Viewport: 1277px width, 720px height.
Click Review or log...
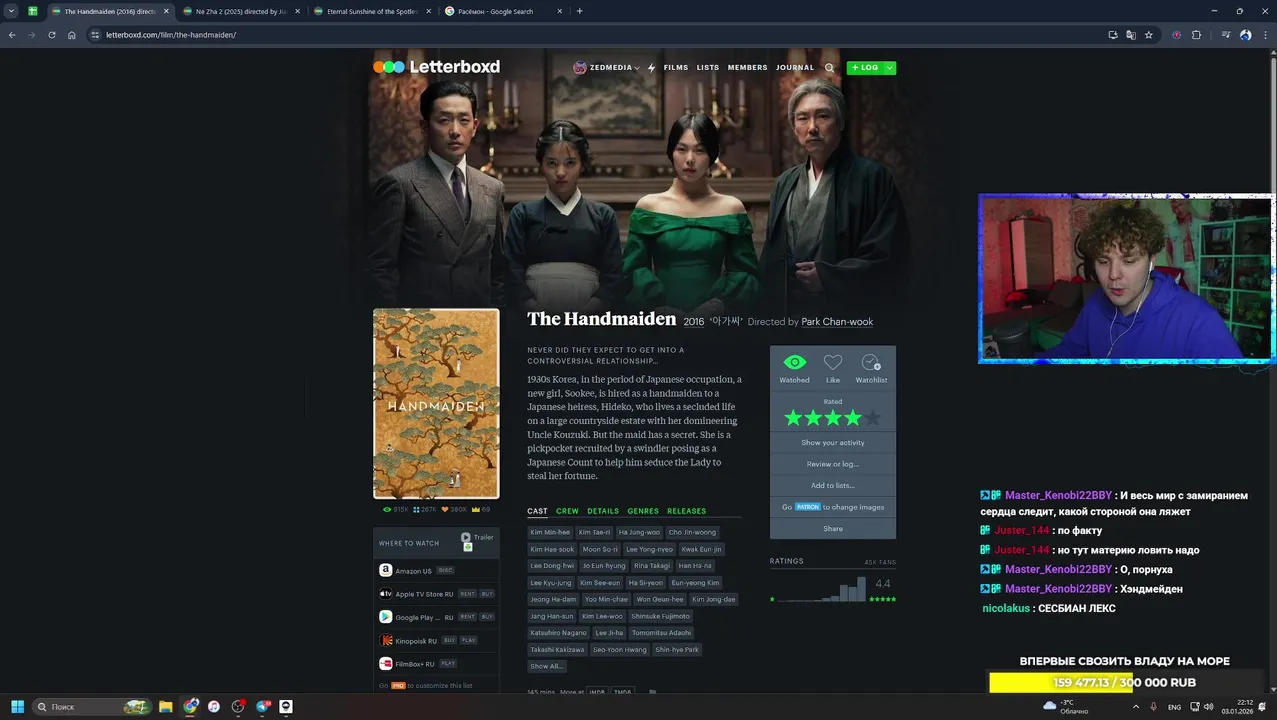tap(833, 464)
